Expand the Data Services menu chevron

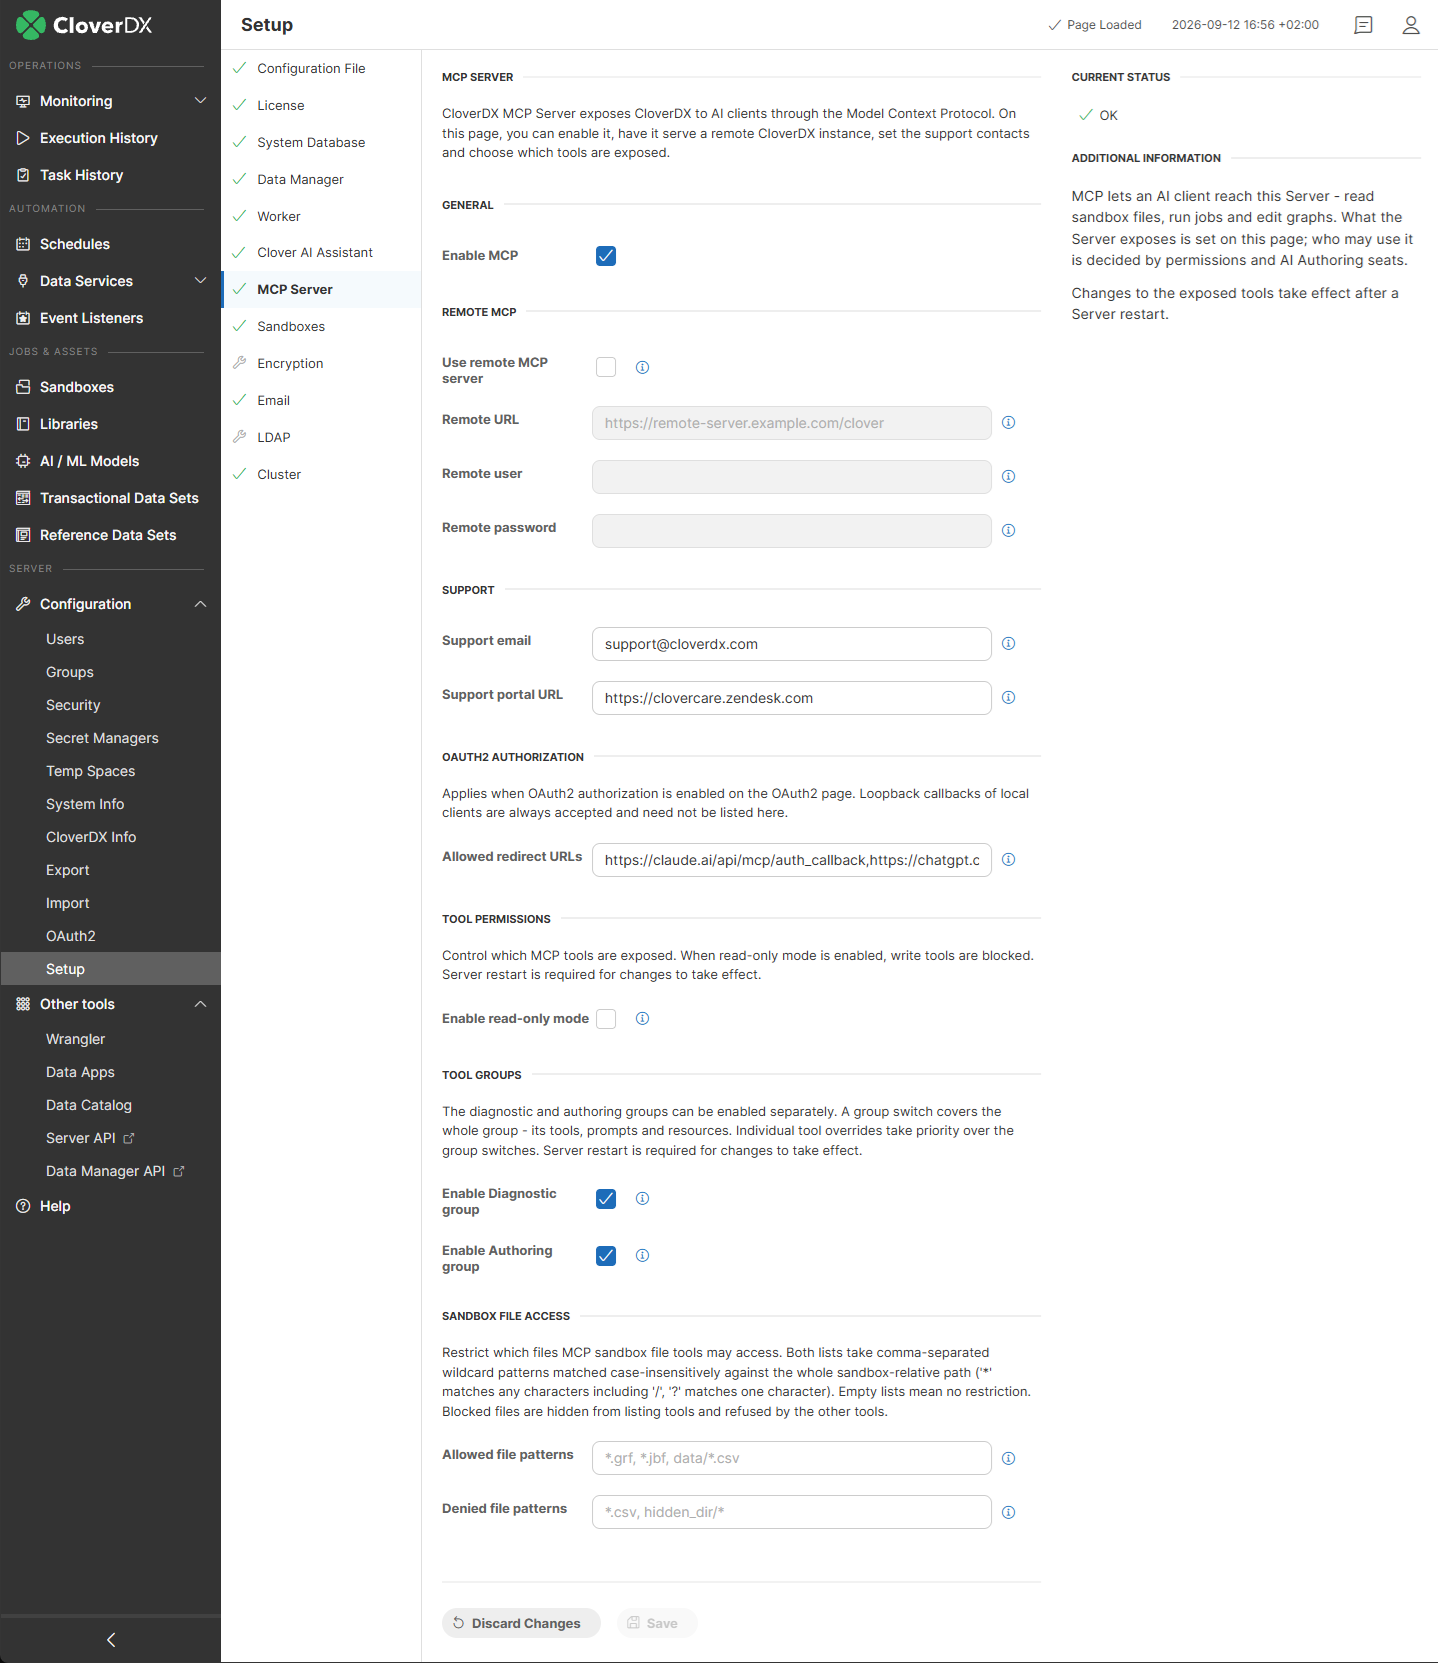click(x=200, y=281)
